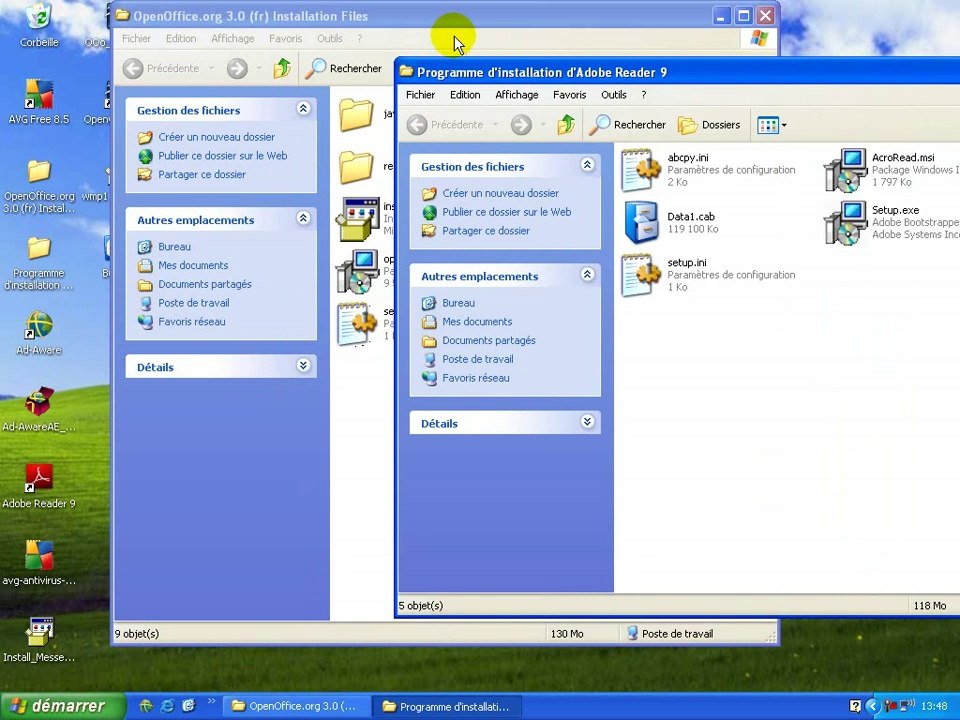This screenshot has width=960, height=720.
Task: Click Partager ce dossier in OpenOffice window
Action: point(201,174)
